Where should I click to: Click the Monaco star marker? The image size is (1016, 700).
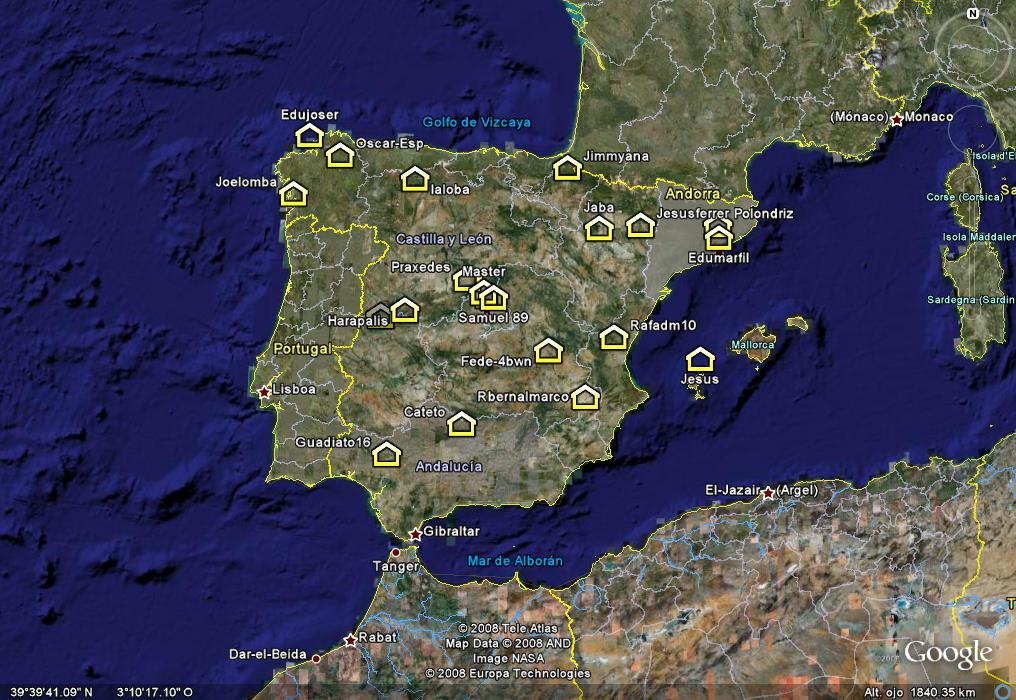[897, 120]
